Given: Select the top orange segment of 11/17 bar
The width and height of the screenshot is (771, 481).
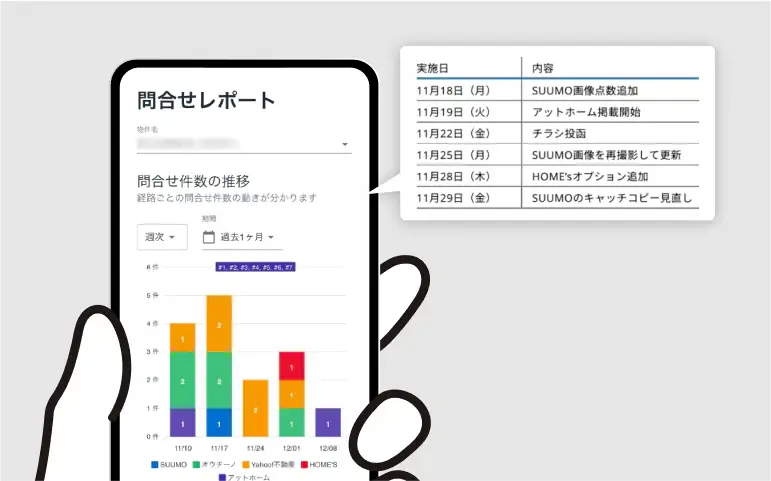Looking at the screenshot, I should click(x=219, y=323).
